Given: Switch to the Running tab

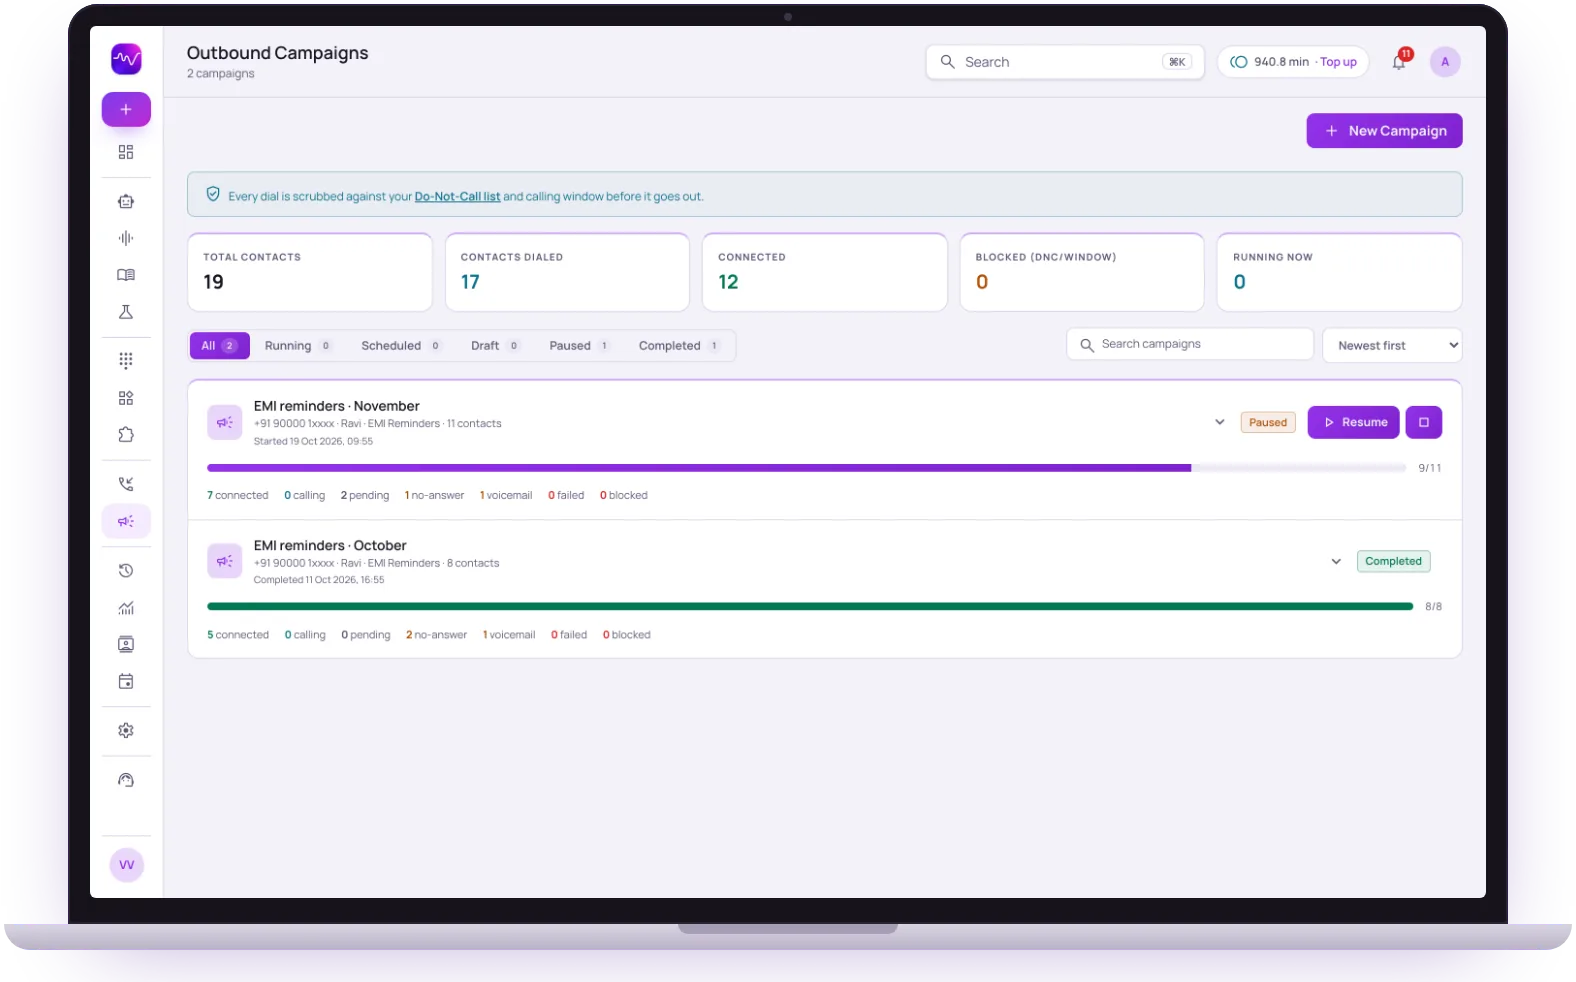Looking at the screenshot, I should pos(297,346).
